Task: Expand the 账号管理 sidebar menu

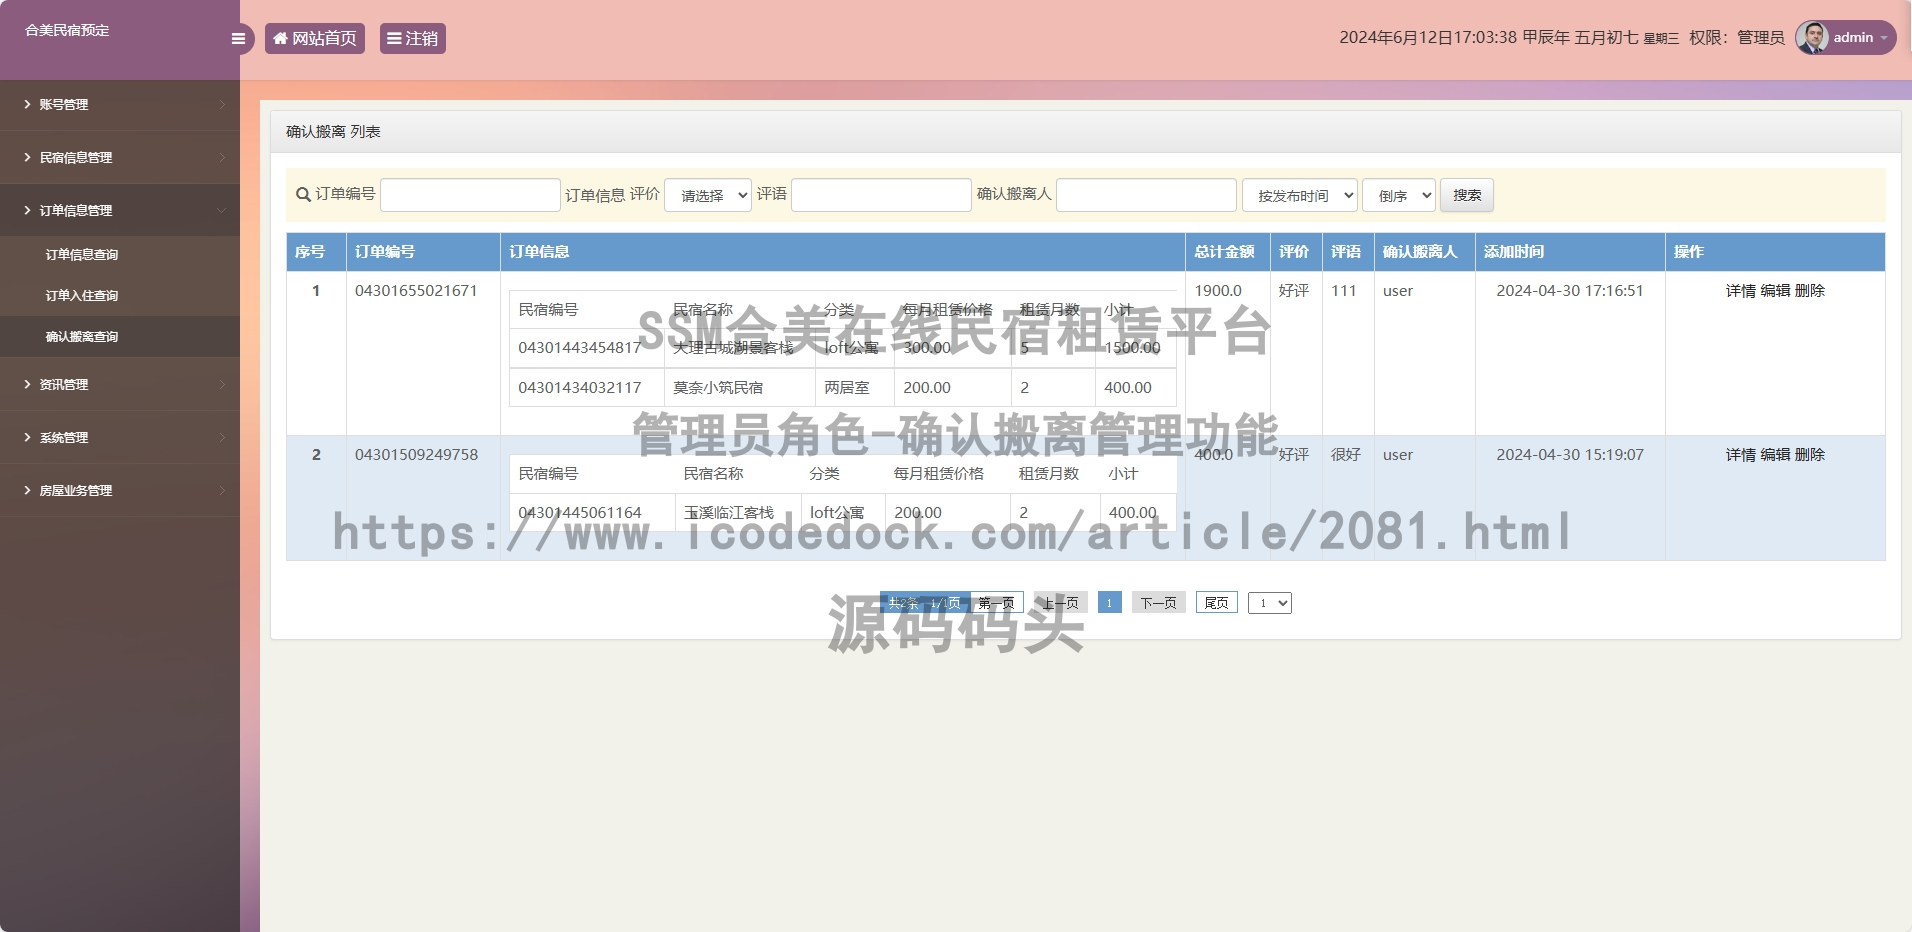Action: 120,104
